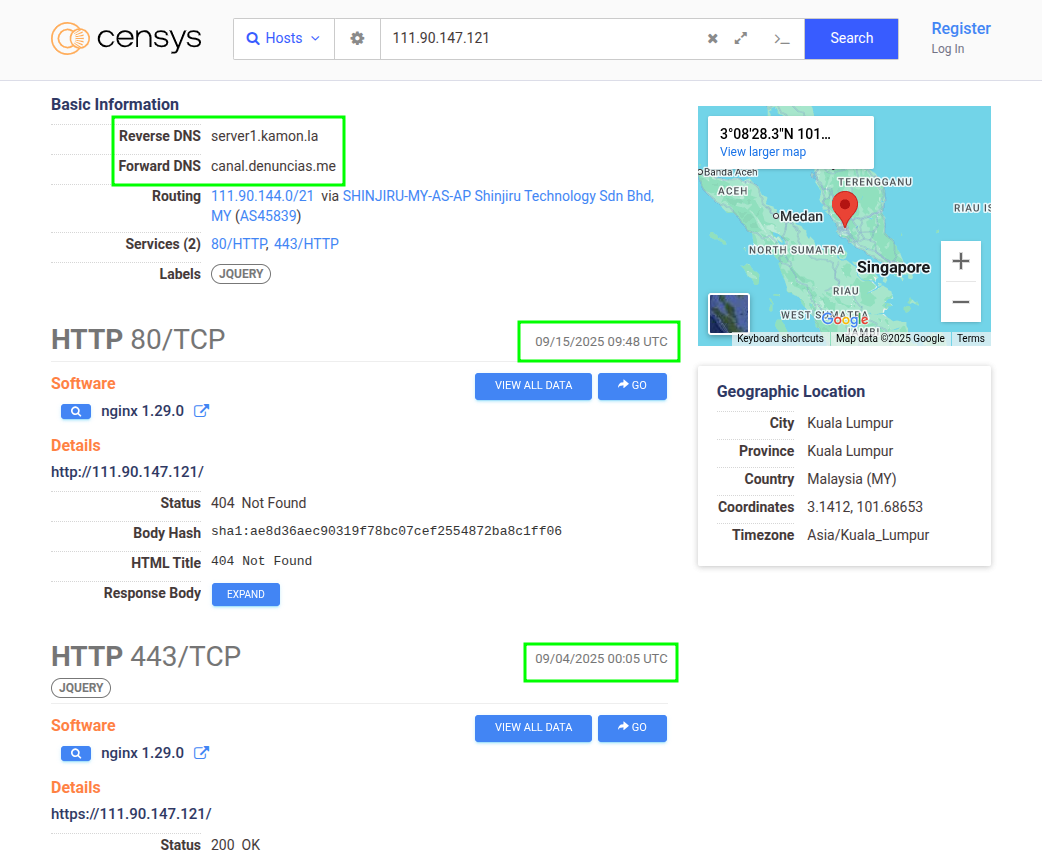Expand the Response Body section
Screen dimensions: 1042x855
click(245, 594)
